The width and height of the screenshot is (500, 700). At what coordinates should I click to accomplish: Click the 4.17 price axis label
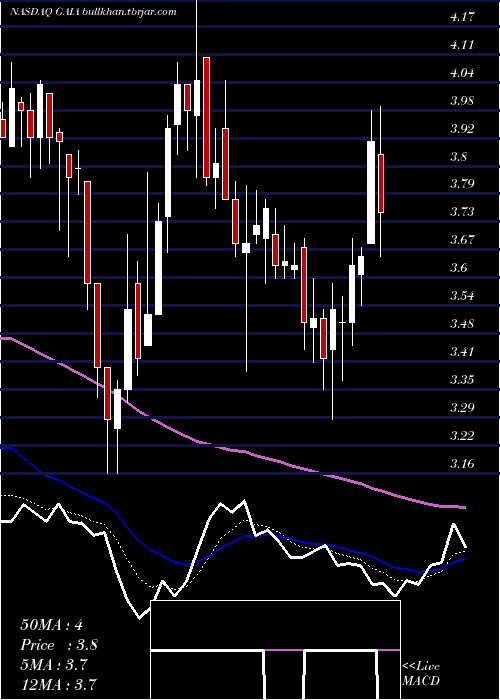pos(462,17)
